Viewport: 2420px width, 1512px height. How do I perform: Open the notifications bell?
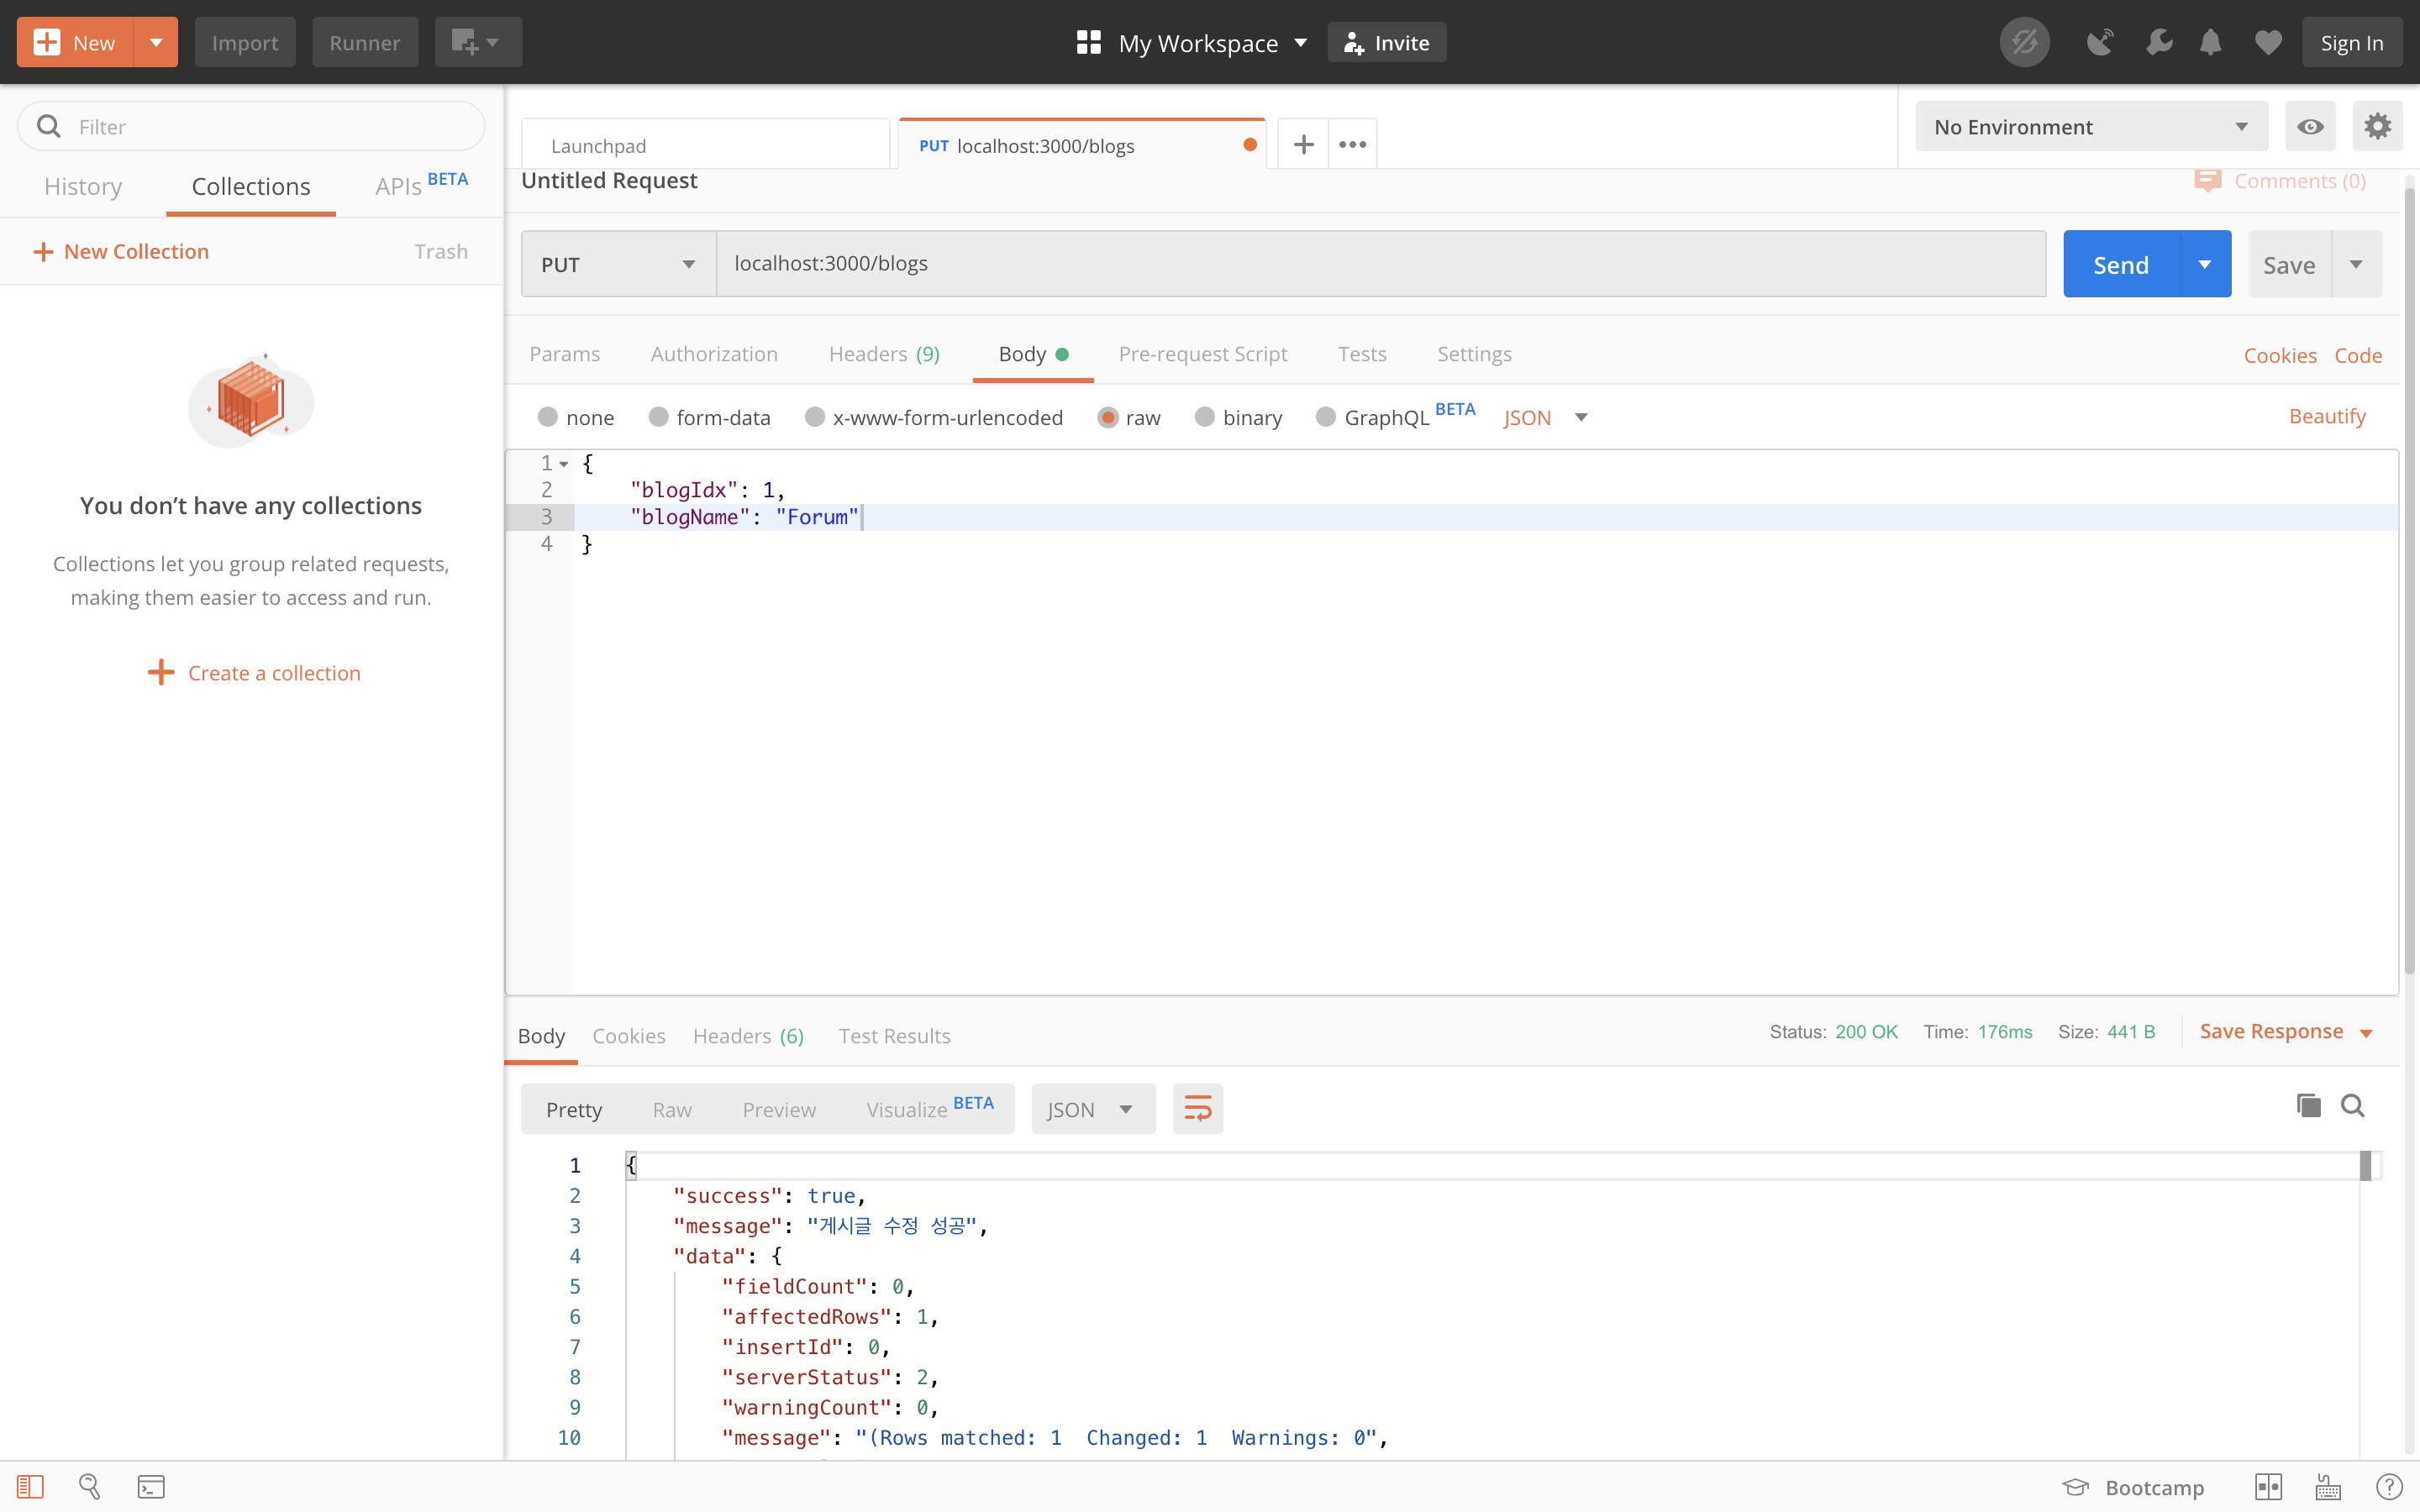pyautogui.click(x=2210, y=43)
